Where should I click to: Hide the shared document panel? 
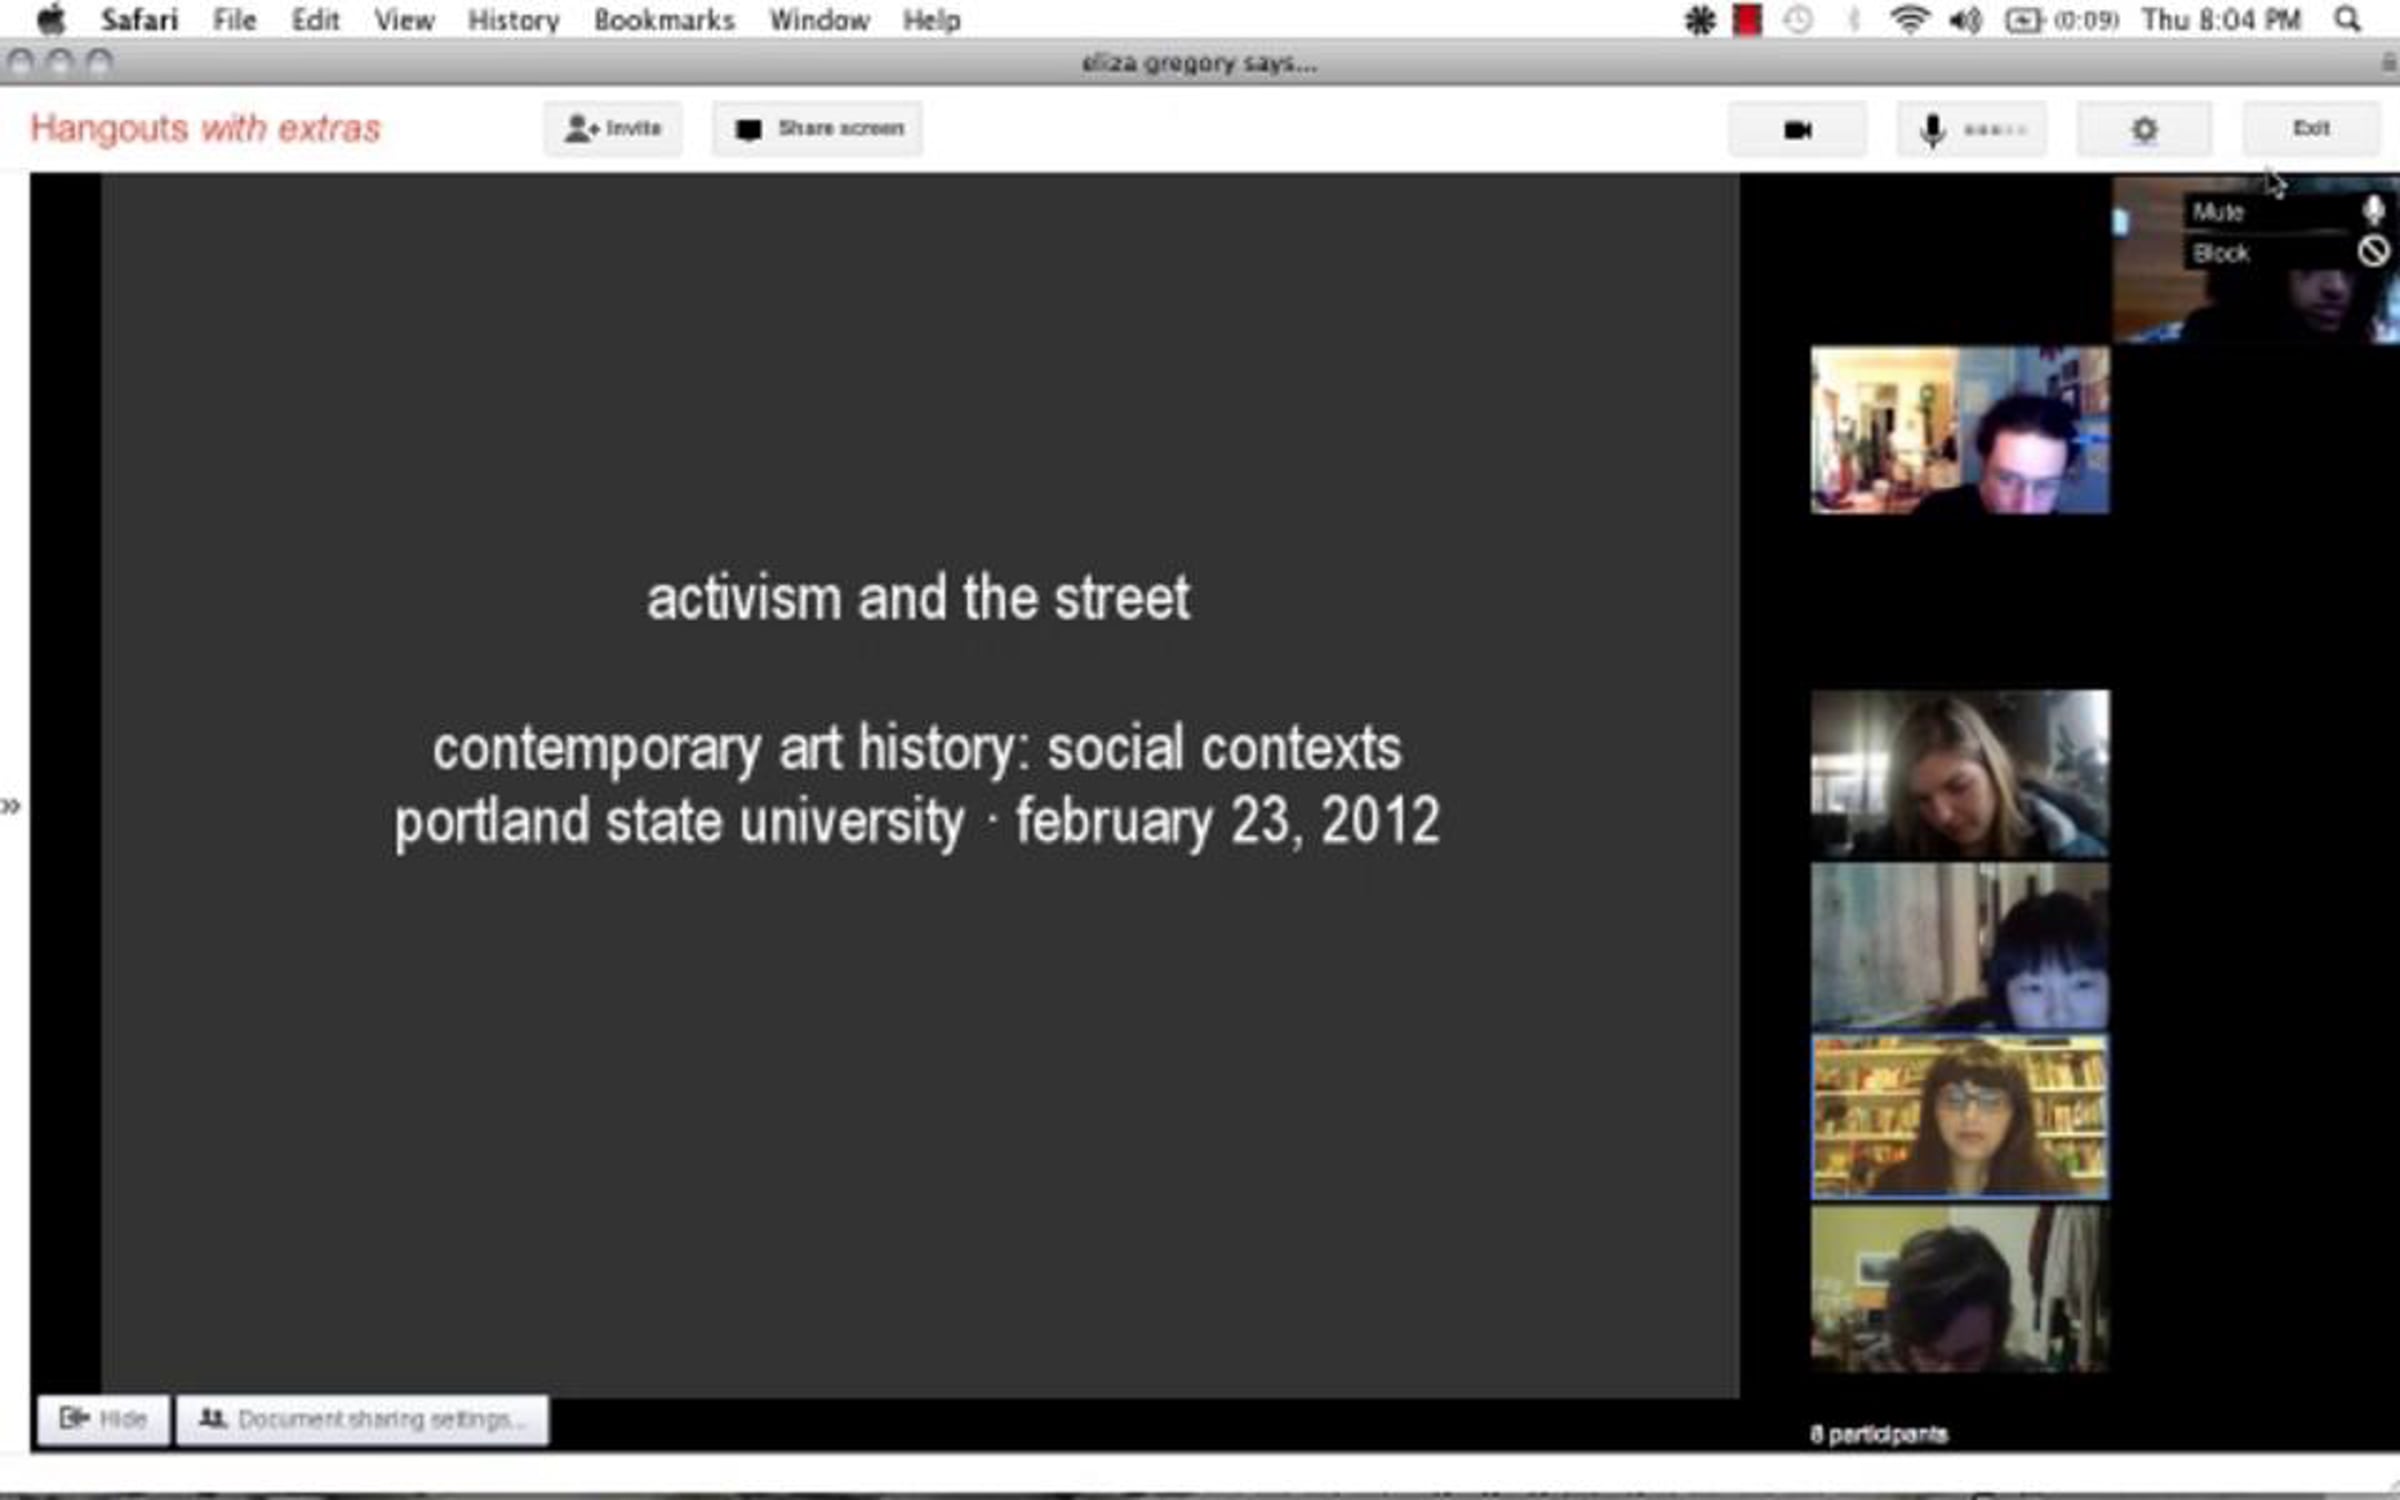103,1419
